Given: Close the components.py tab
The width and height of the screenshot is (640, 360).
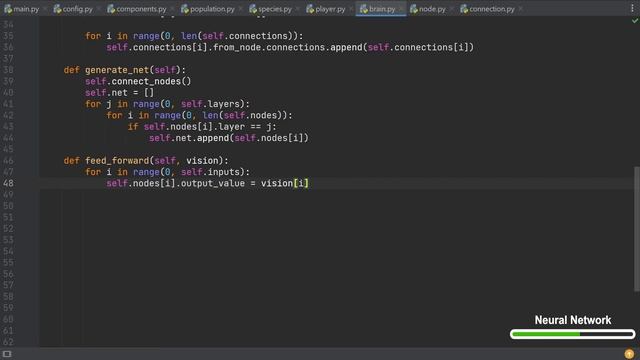Looking at the screenshot, I should (x=172, y=9).
